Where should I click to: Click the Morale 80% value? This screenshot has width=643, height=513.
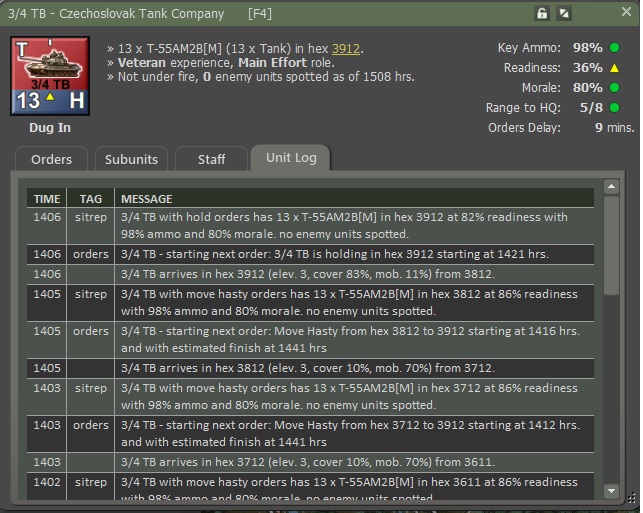pos(588,88)
